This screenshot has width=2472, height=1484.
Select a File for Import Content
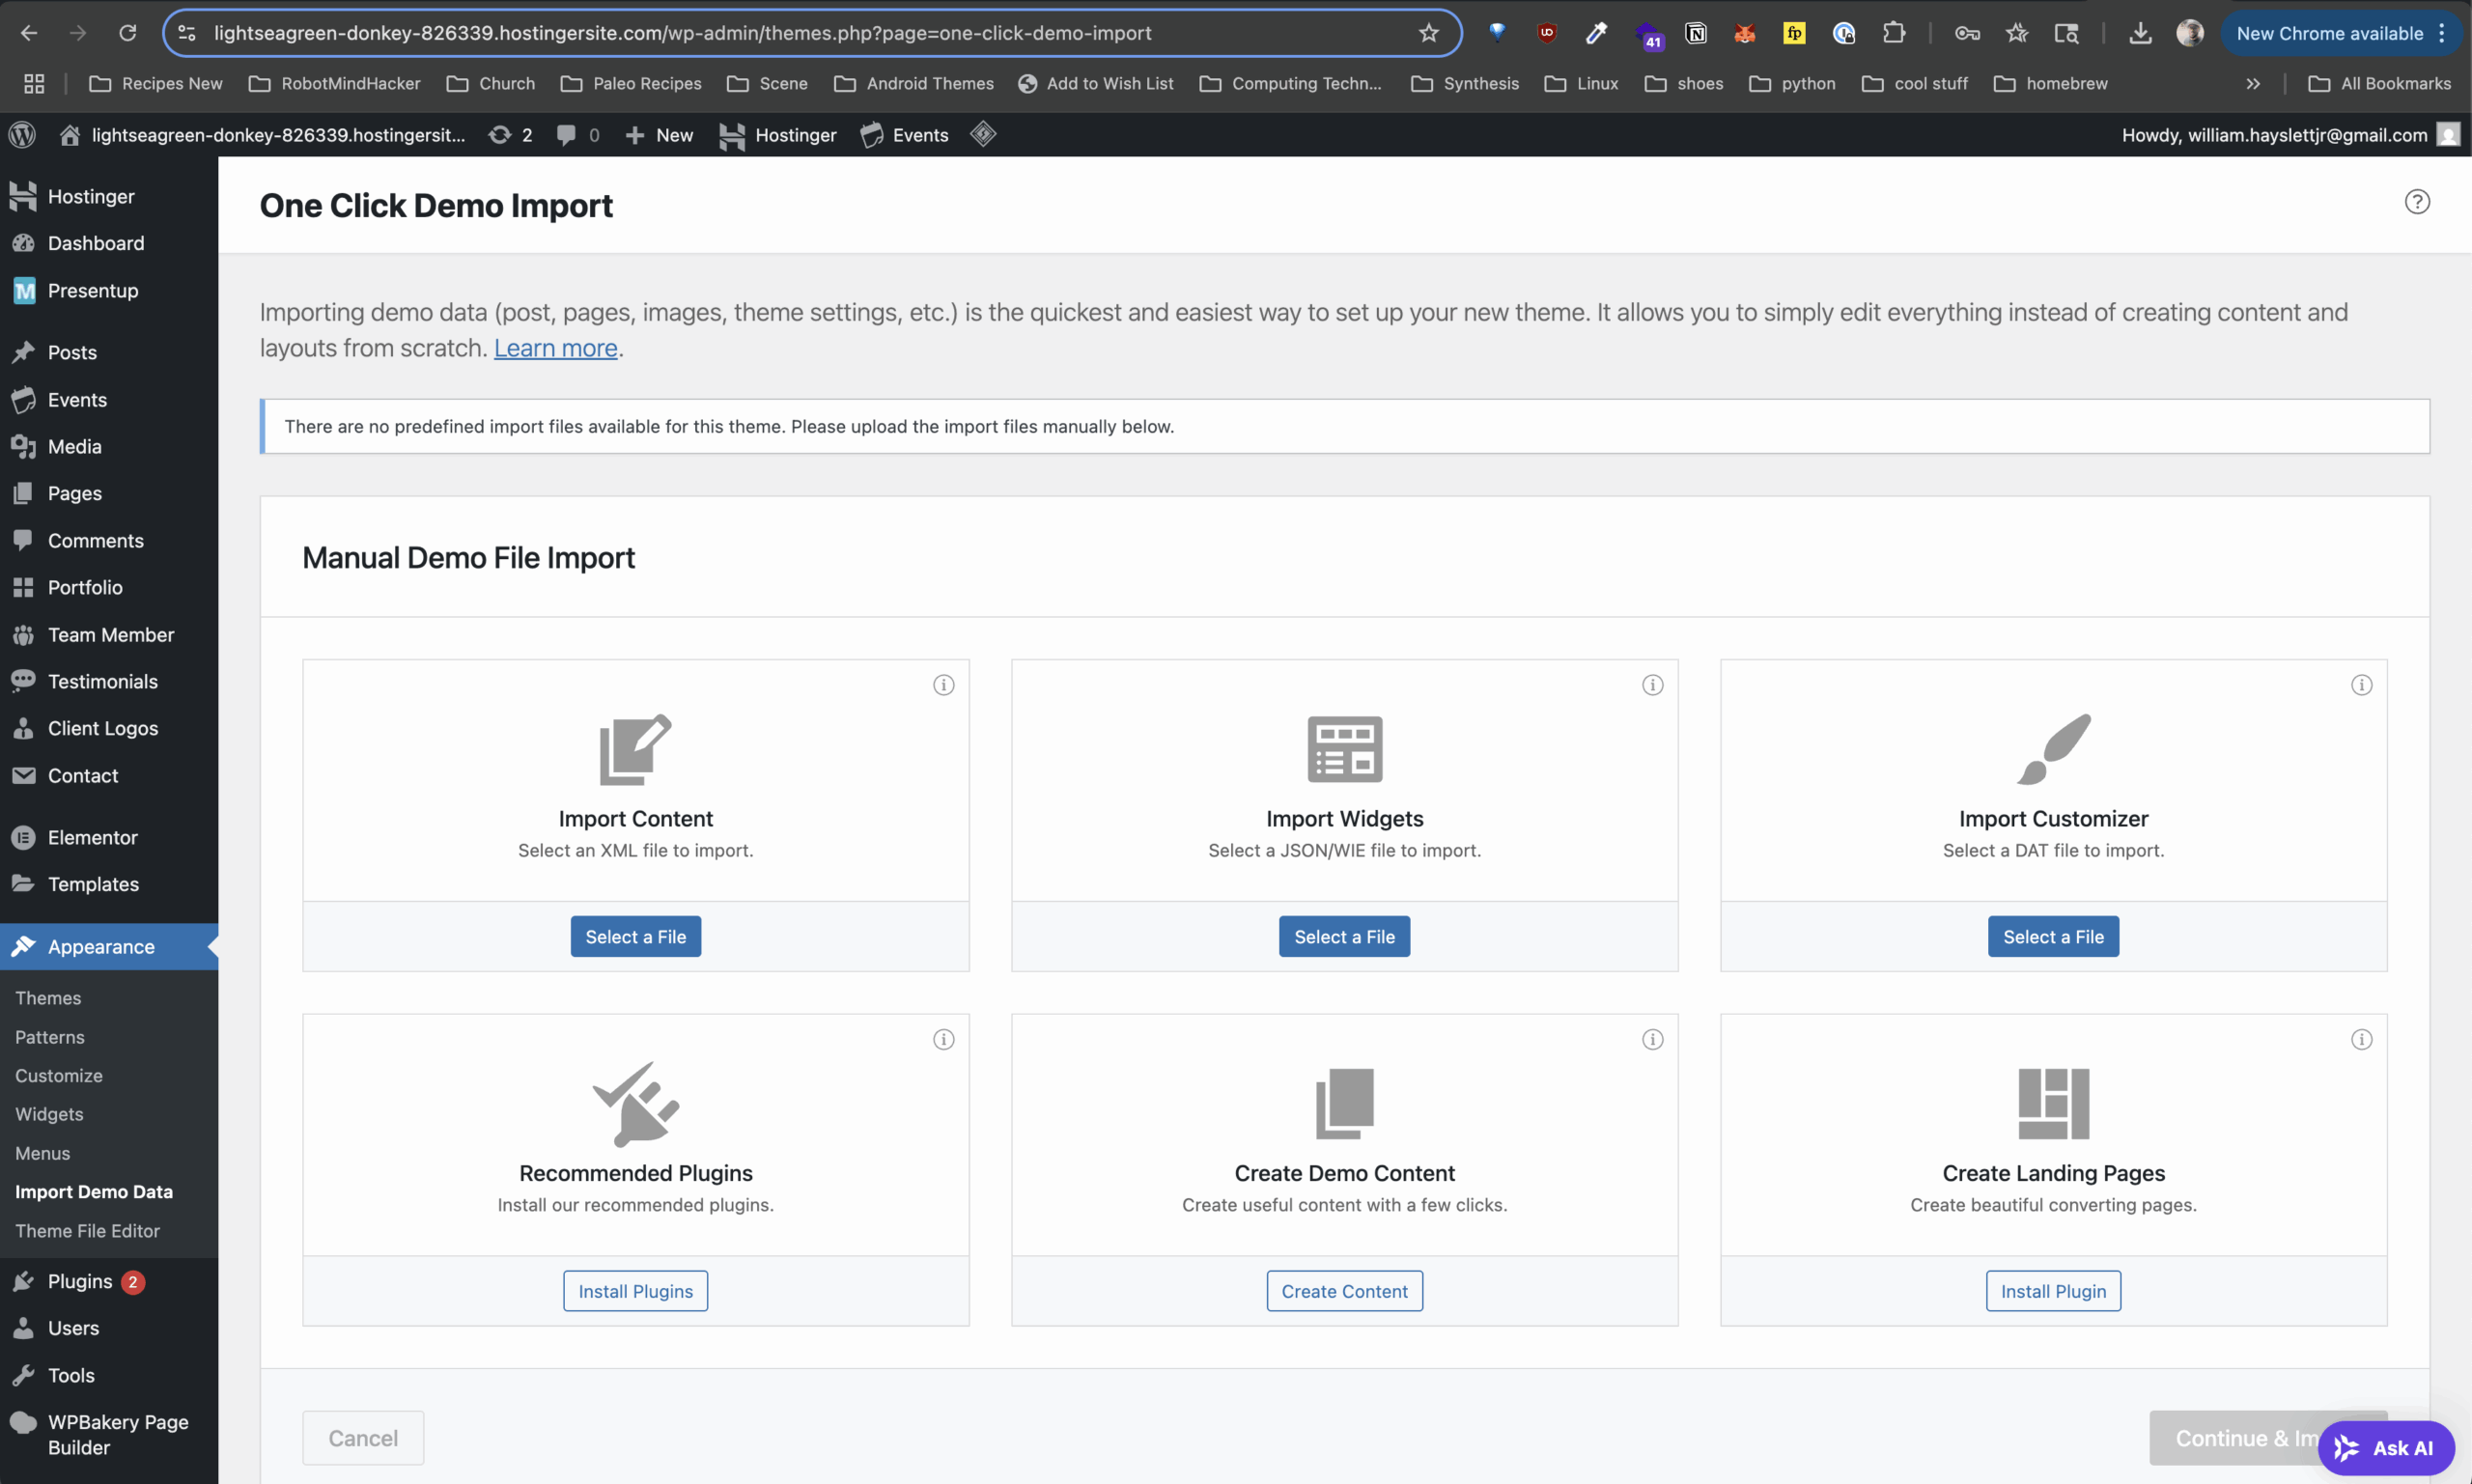635,937
